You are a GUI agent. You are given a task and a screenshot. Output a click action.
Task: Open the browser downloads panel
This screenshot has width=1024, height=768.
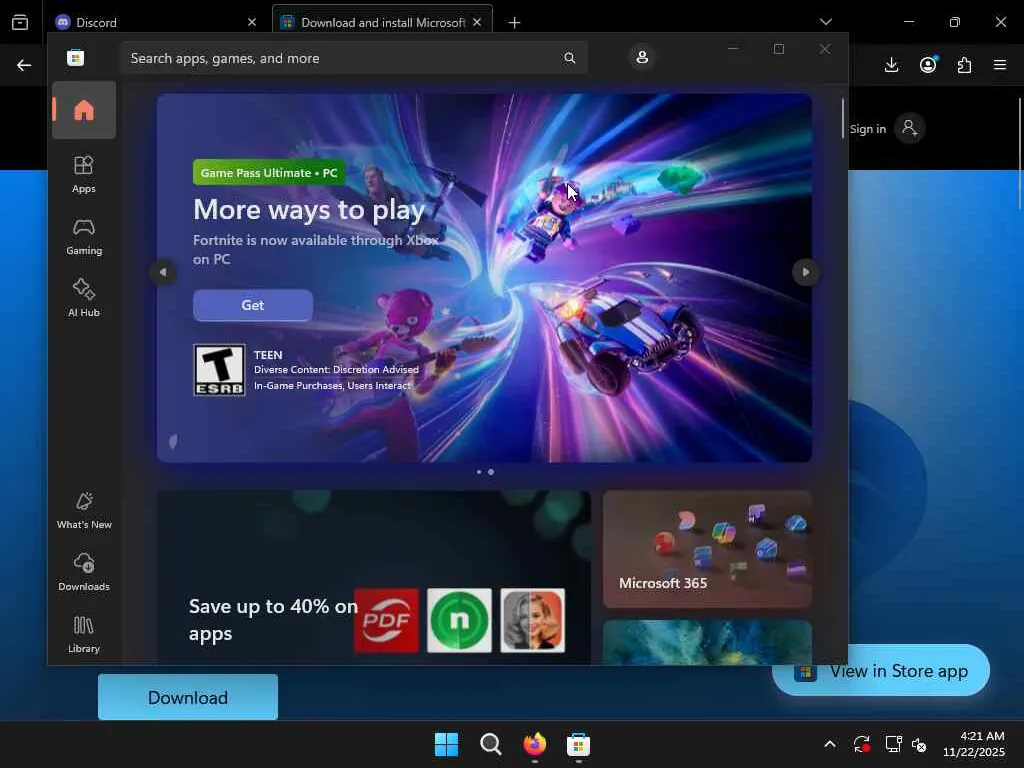[891, 65]
